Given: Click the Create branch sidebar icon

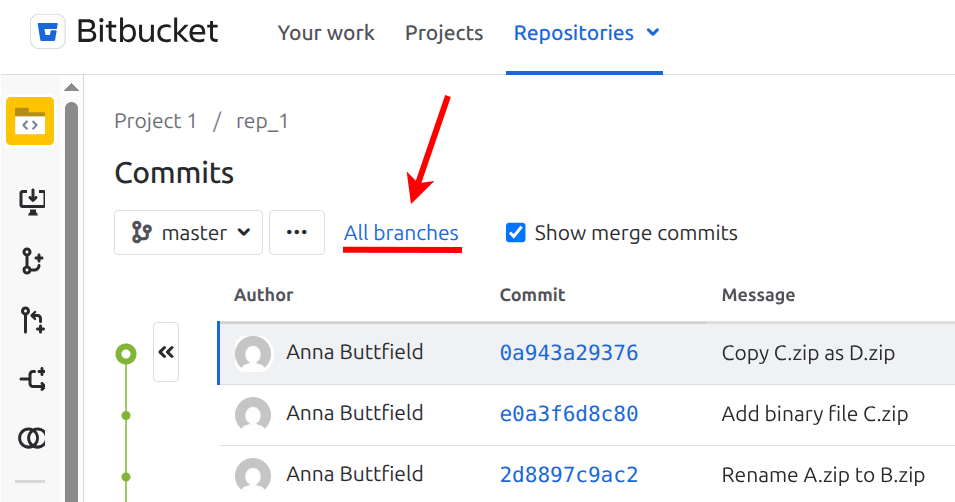Looking at the screenshot, I should tap(32, 261).
